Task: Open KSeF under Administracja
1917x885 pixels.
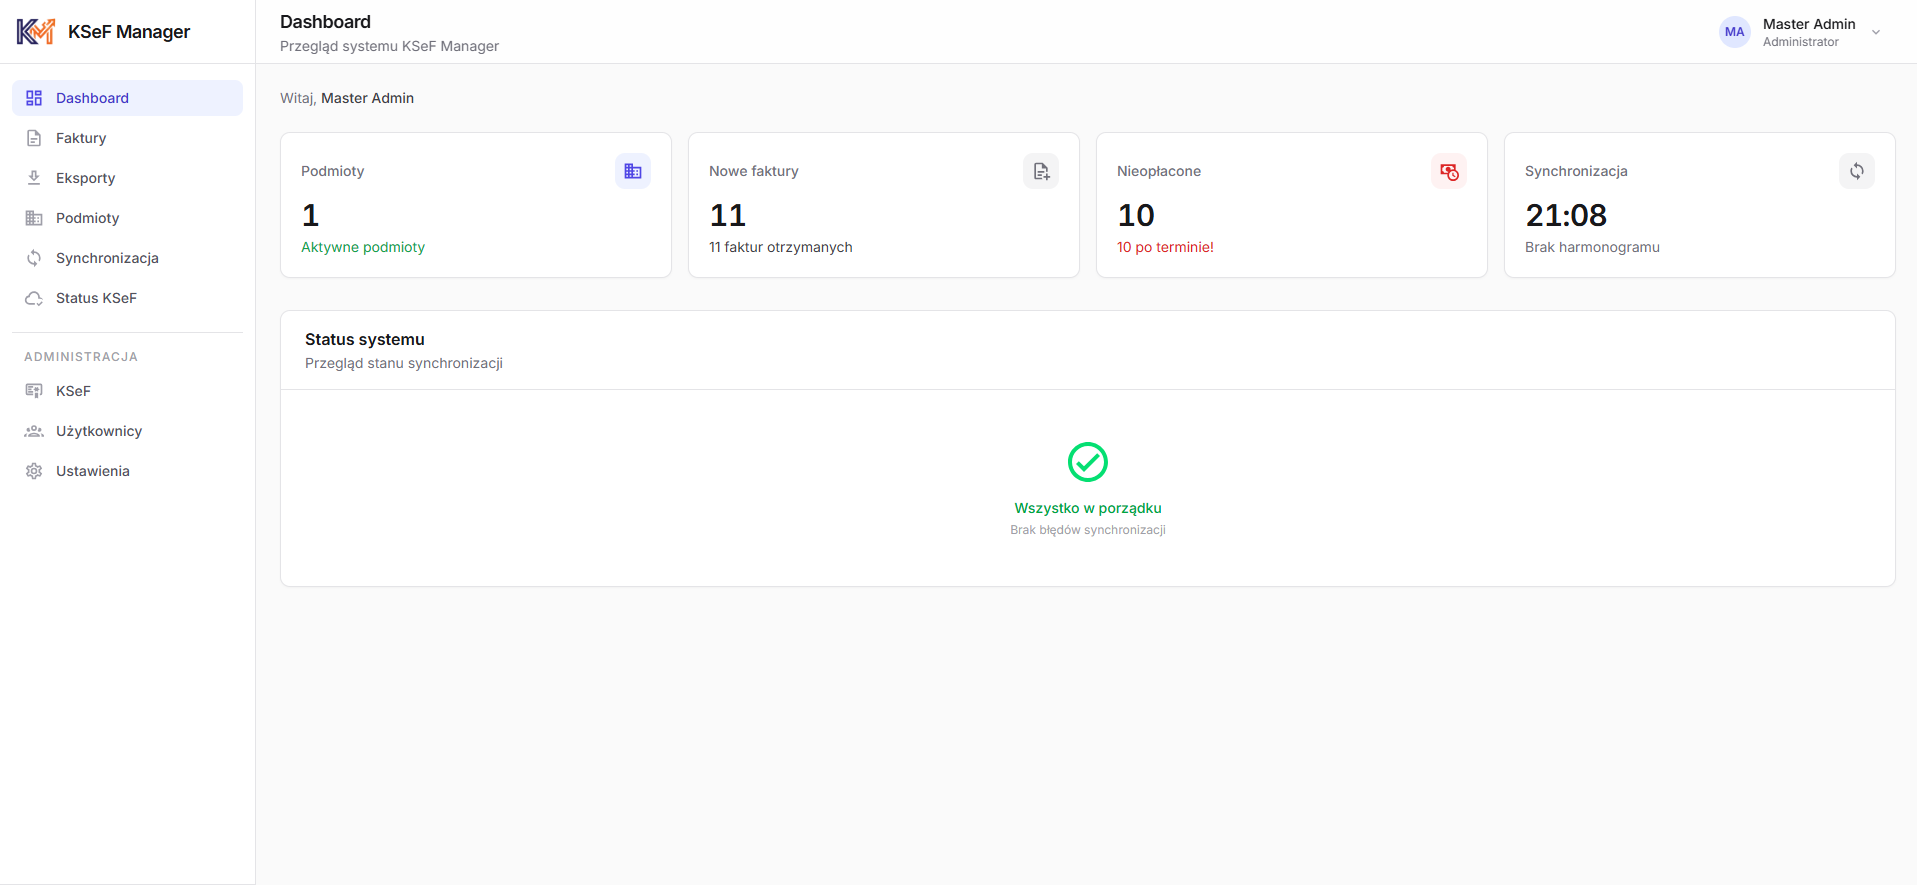Action: (x=127, y=391)
